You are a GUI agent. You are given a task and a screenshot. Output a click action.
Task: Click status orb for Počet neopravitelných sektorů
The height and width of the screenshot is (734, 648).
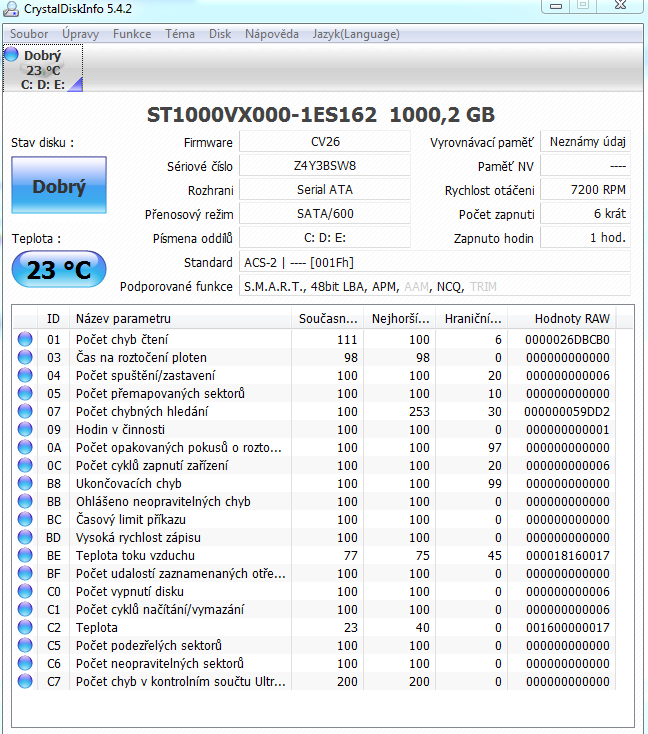point(25,664)
